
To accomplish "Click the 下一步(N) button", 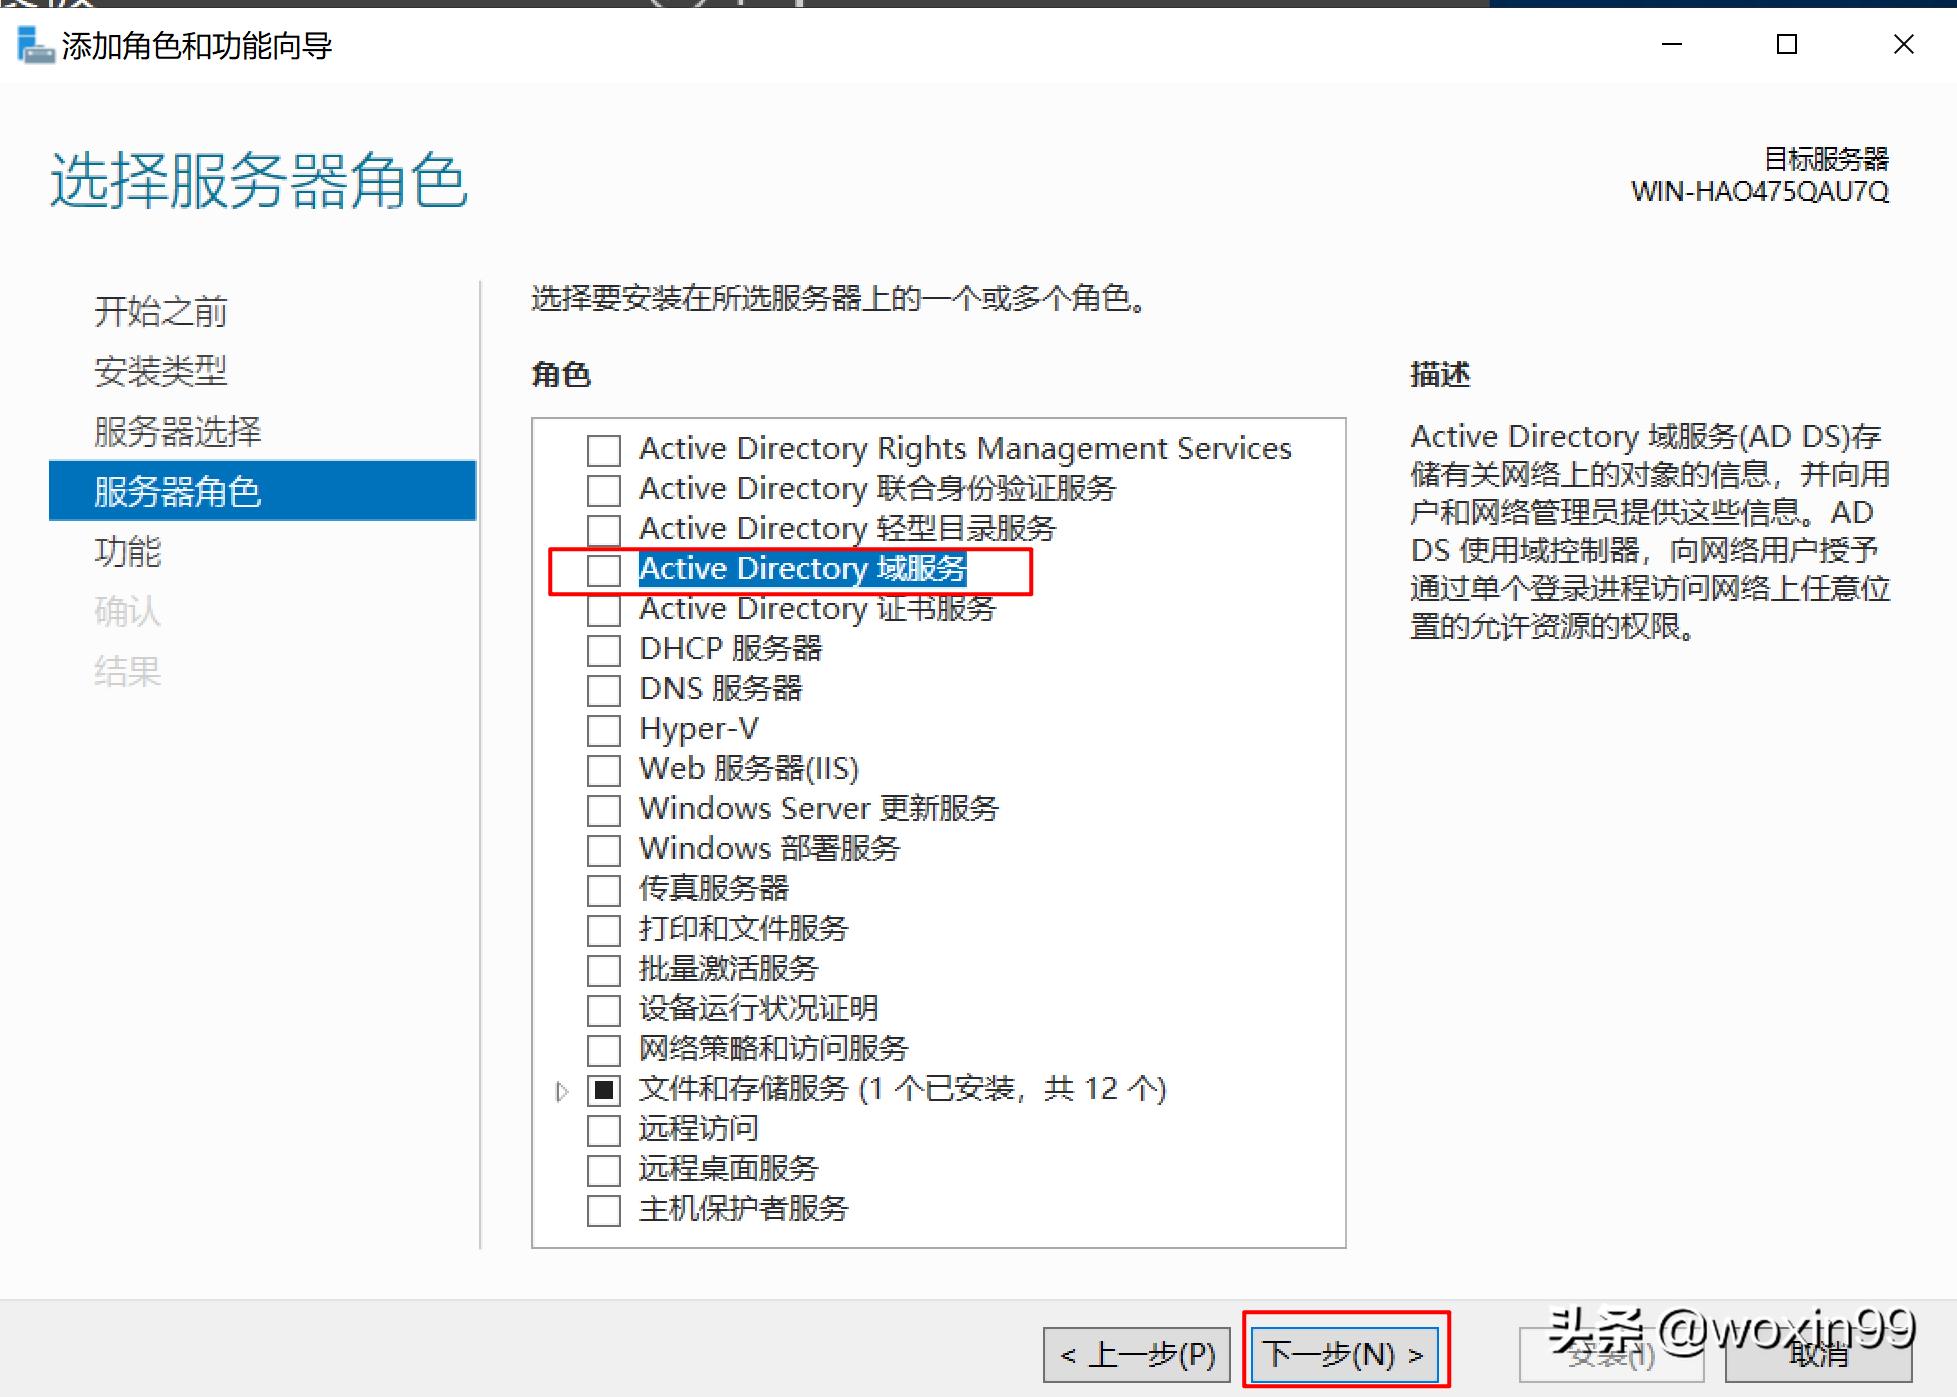I will tap(1344, 1354).
